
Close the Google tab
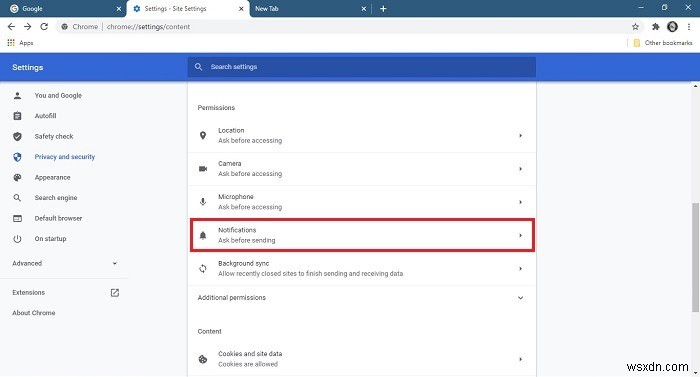tap(119, 8)
